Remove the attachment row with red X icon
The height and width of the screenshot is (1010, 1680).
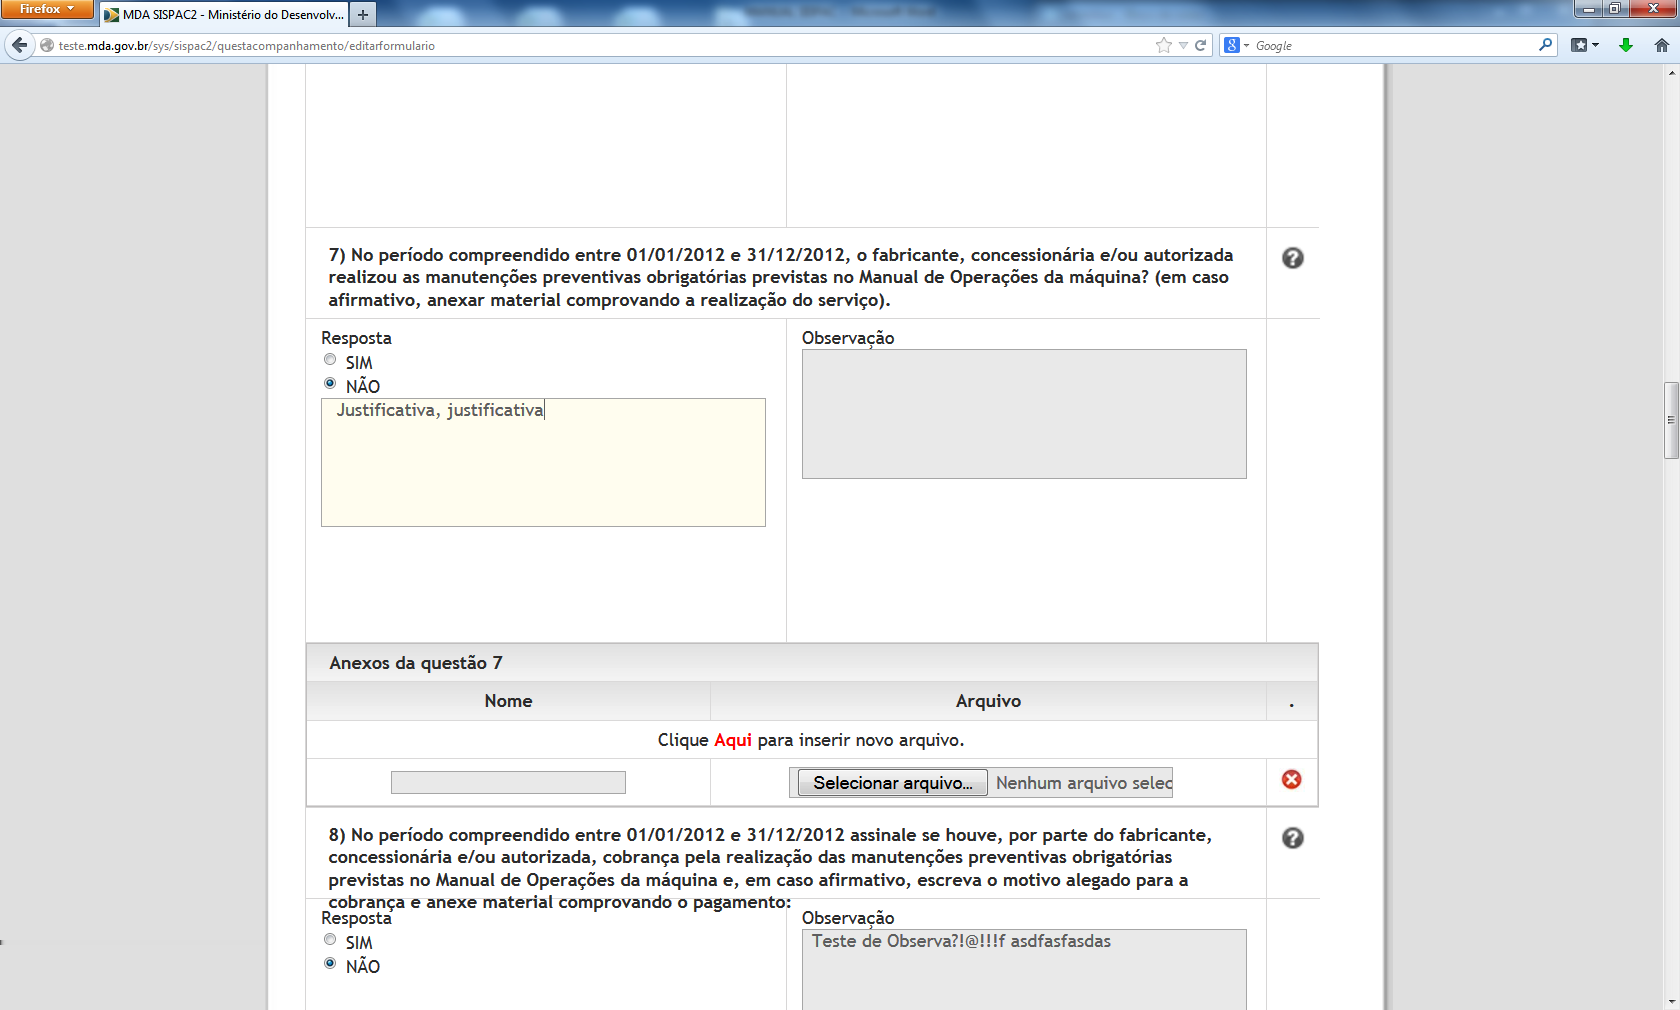[1291, 780]
